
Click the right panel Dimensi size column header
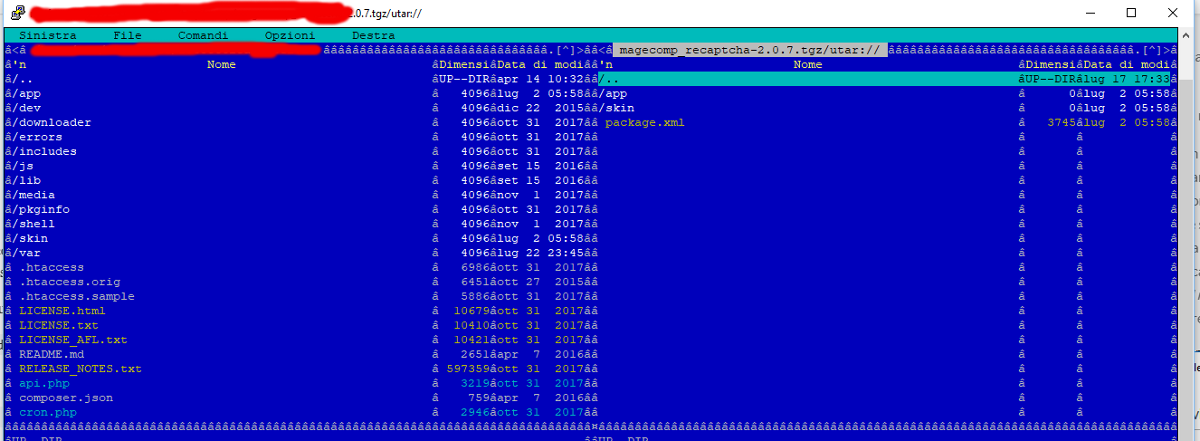click(1051, 64)
